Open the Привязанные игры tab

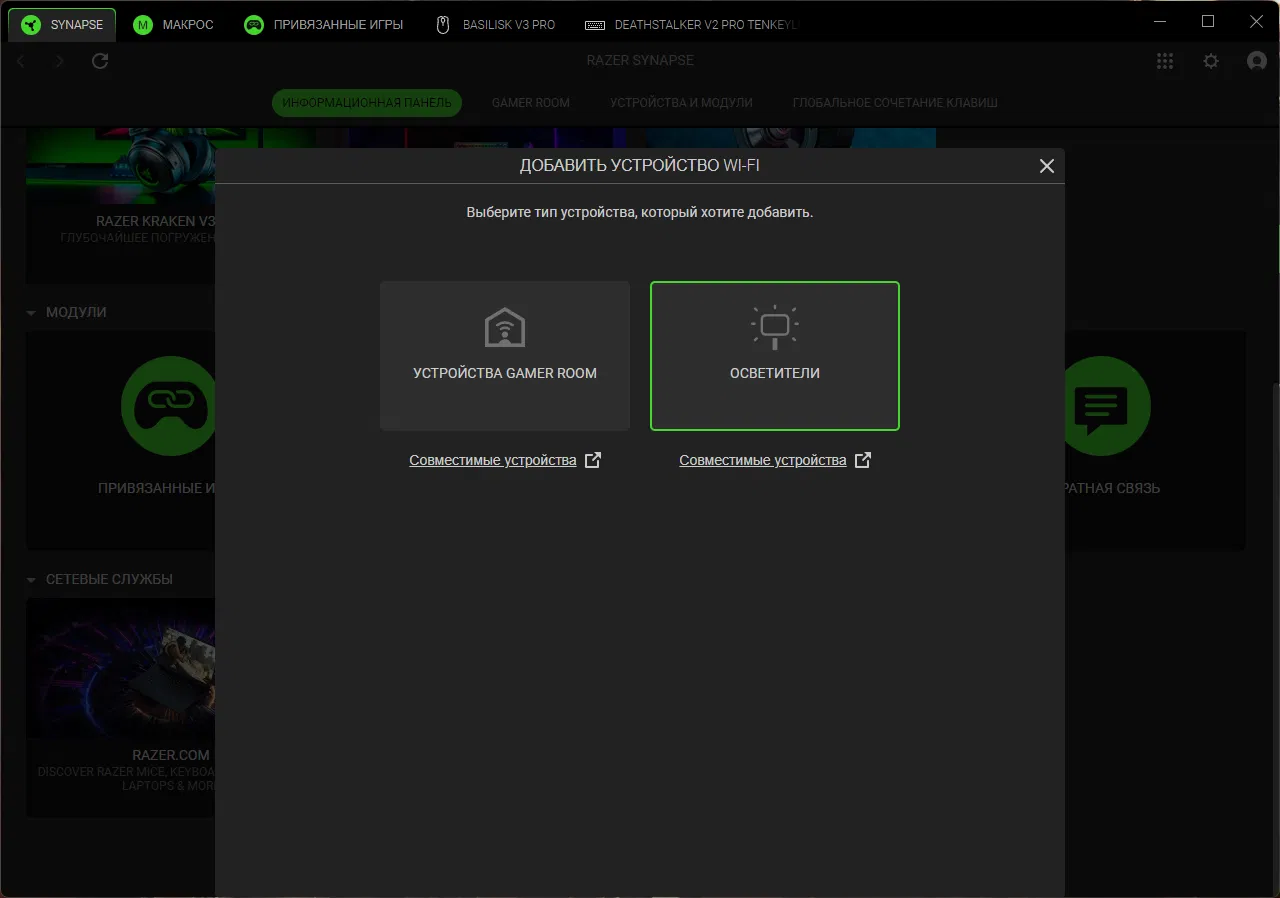[324, 24]
